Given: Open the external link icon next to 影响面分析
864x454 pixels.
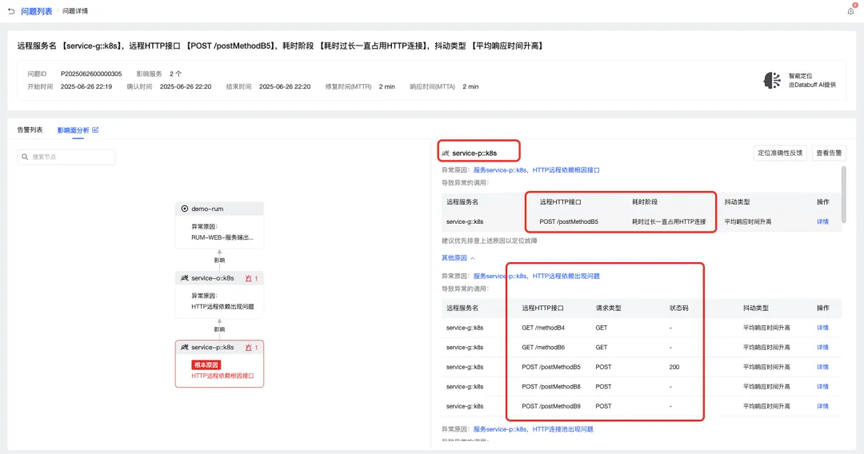Looking at the screenshot, I should [95, 130].
